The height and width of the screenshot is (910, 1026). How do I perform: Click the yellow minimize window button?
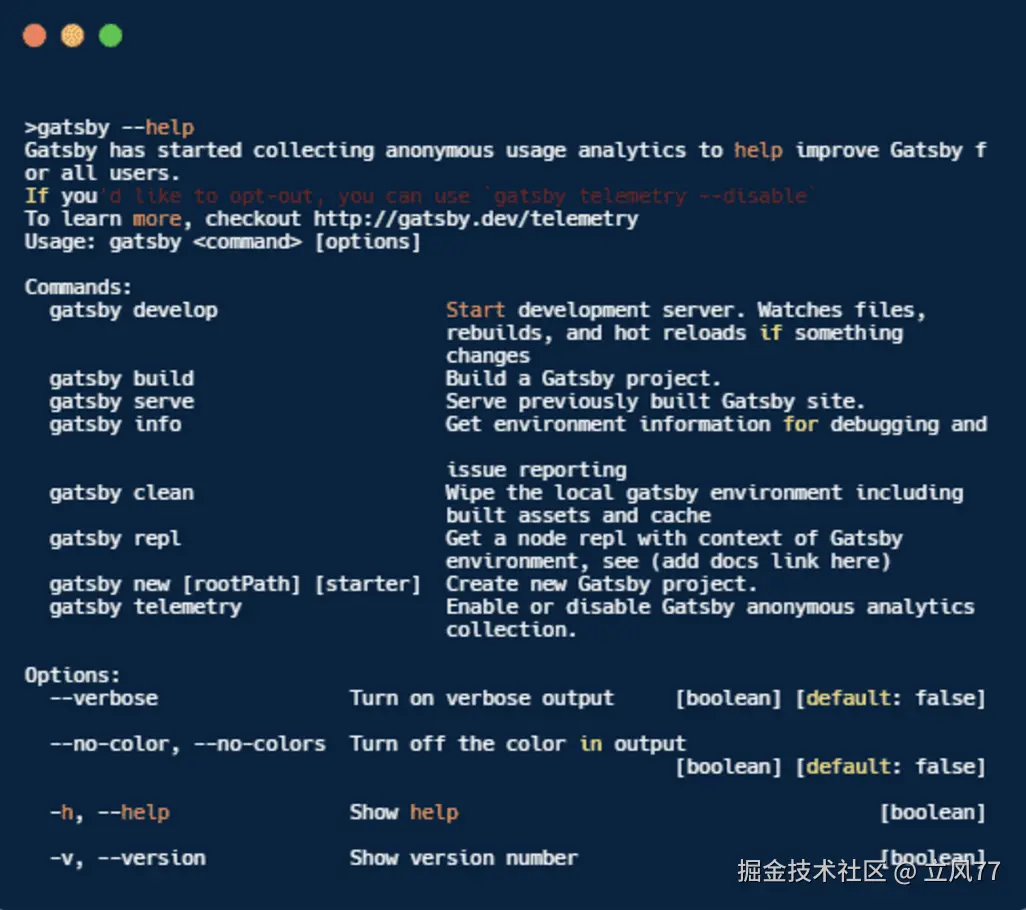[x=73, y=36]
